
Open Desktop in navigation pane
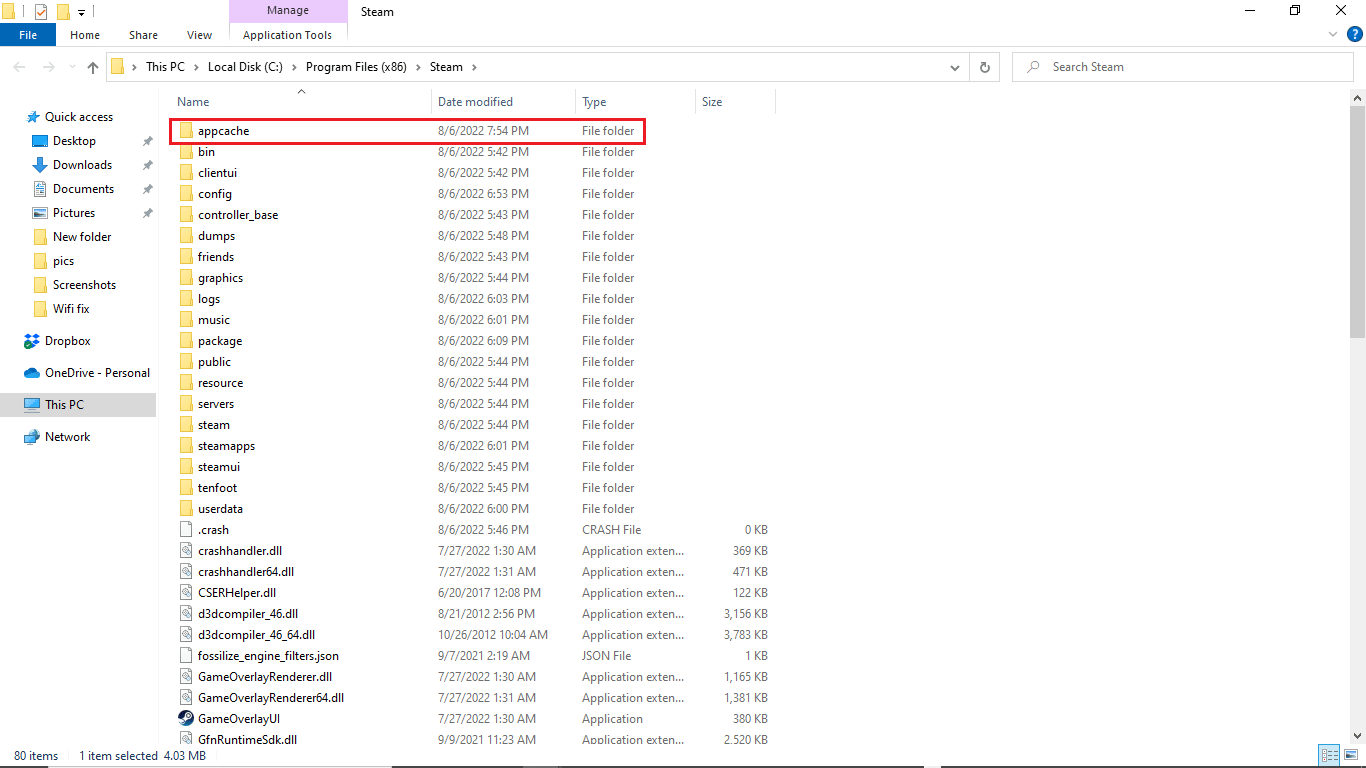coord(74,141)
